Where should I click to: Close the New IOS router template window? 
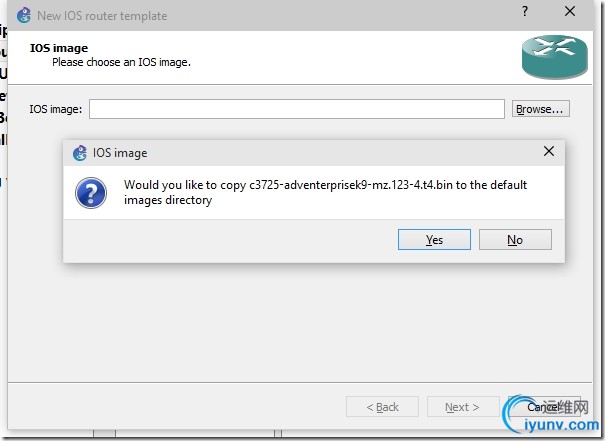pyautogui.click(x=570, y=11)
